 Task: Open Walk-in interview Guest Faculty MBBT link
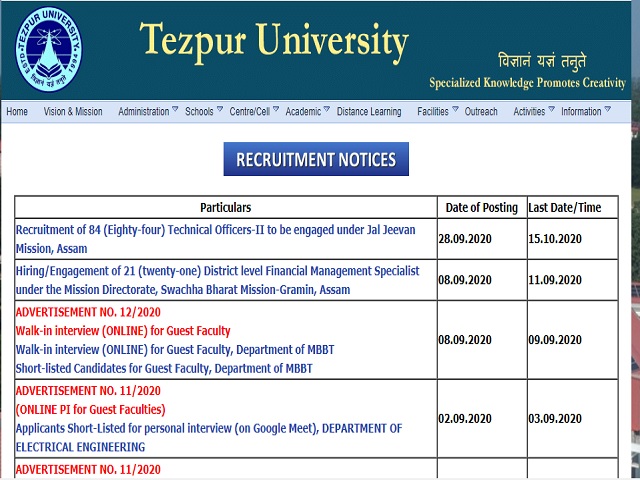point(175,350)
